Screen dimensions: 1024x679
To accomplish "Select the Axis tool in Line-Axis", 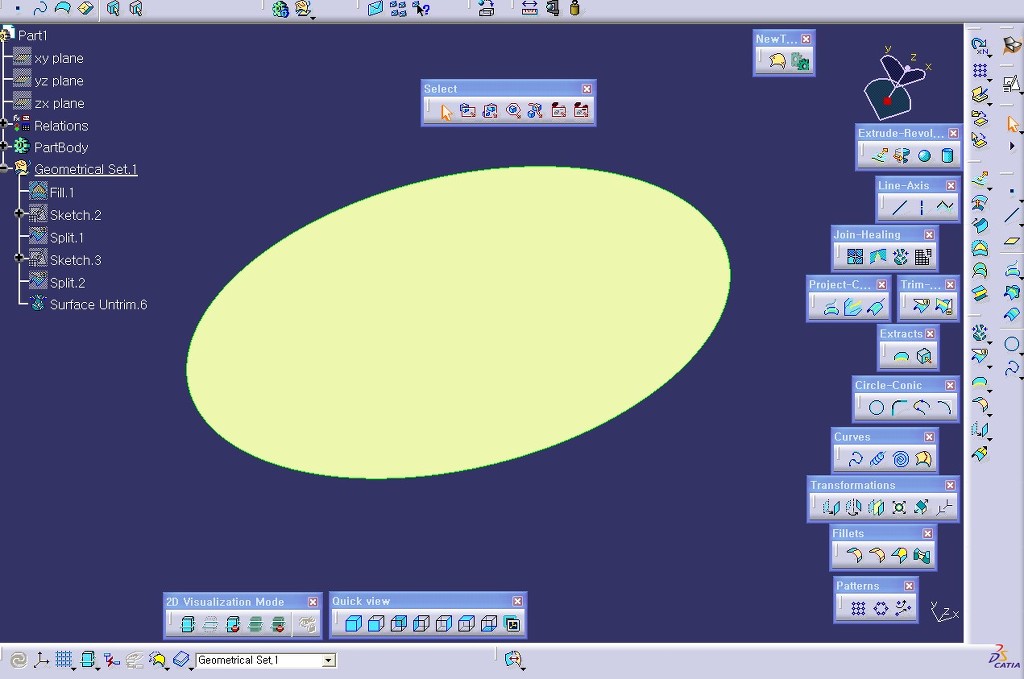I will click(921, 208).
